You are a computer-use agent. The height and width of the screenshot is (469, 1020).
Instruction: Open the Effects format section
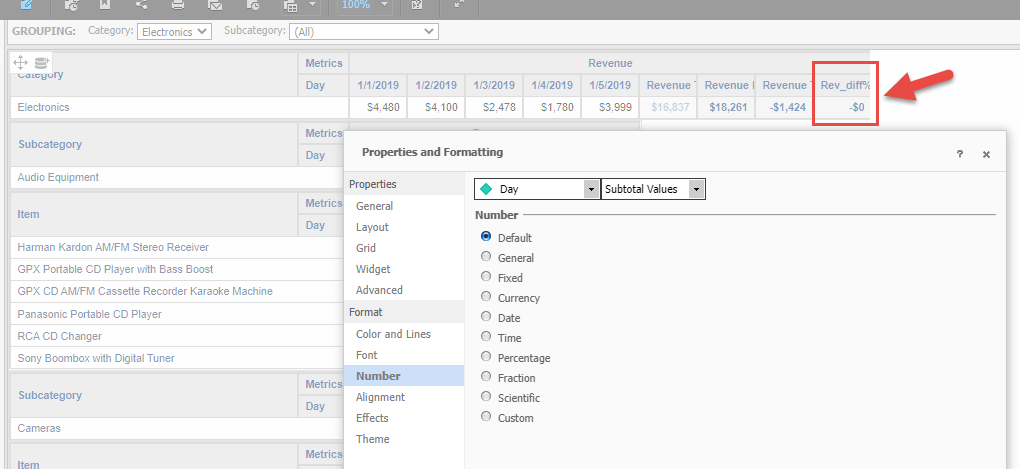372,418
